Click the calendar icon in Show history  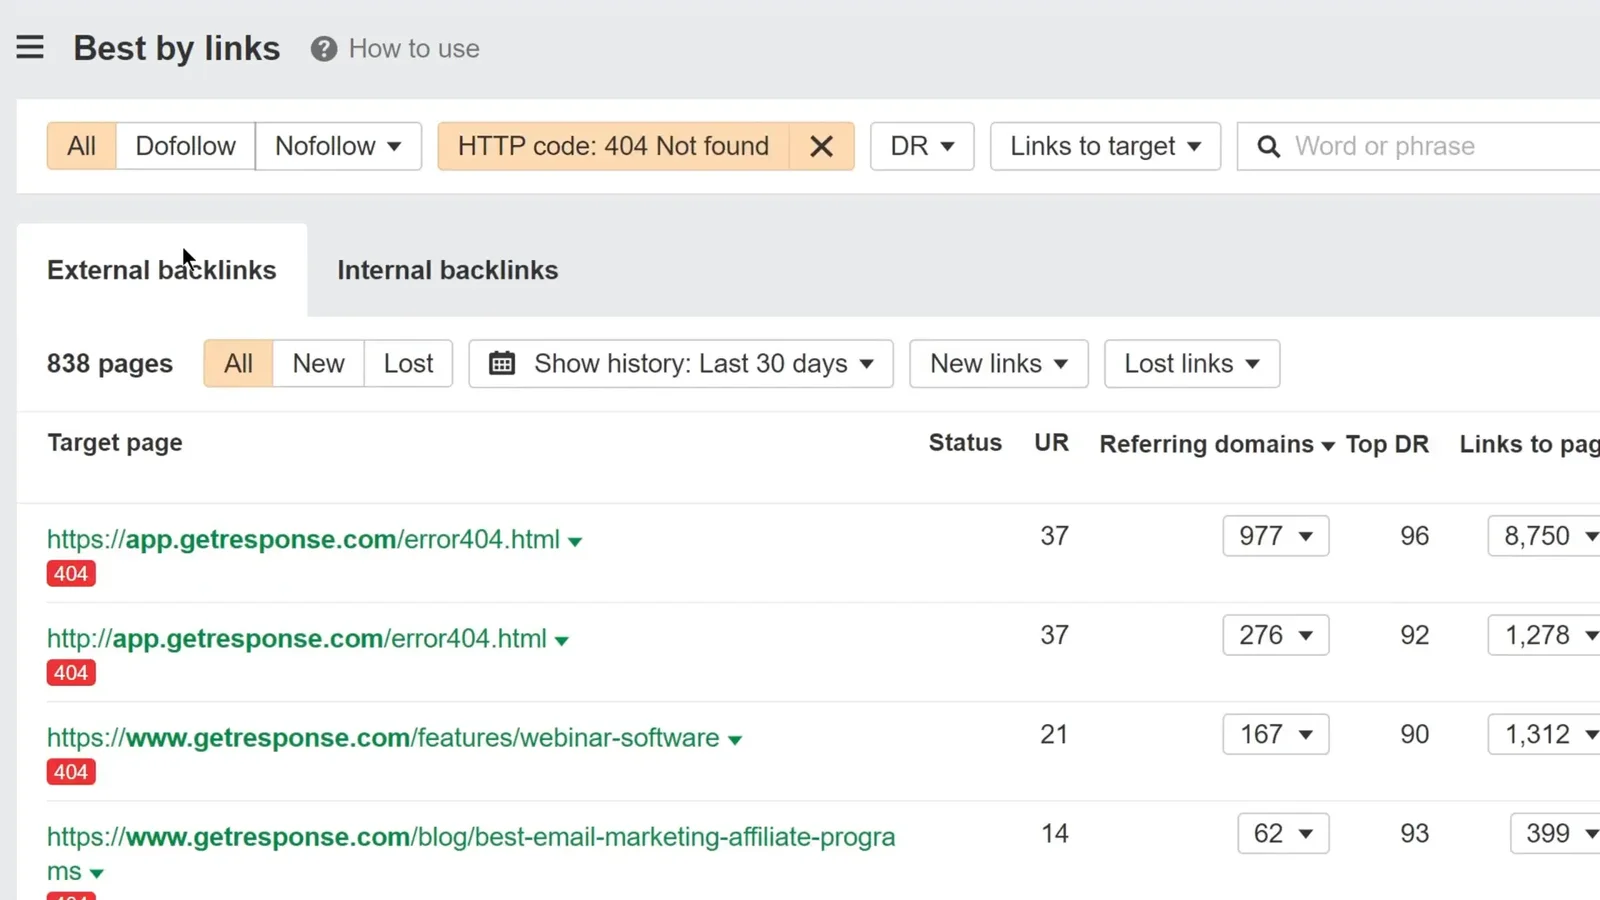coord(502,363)
